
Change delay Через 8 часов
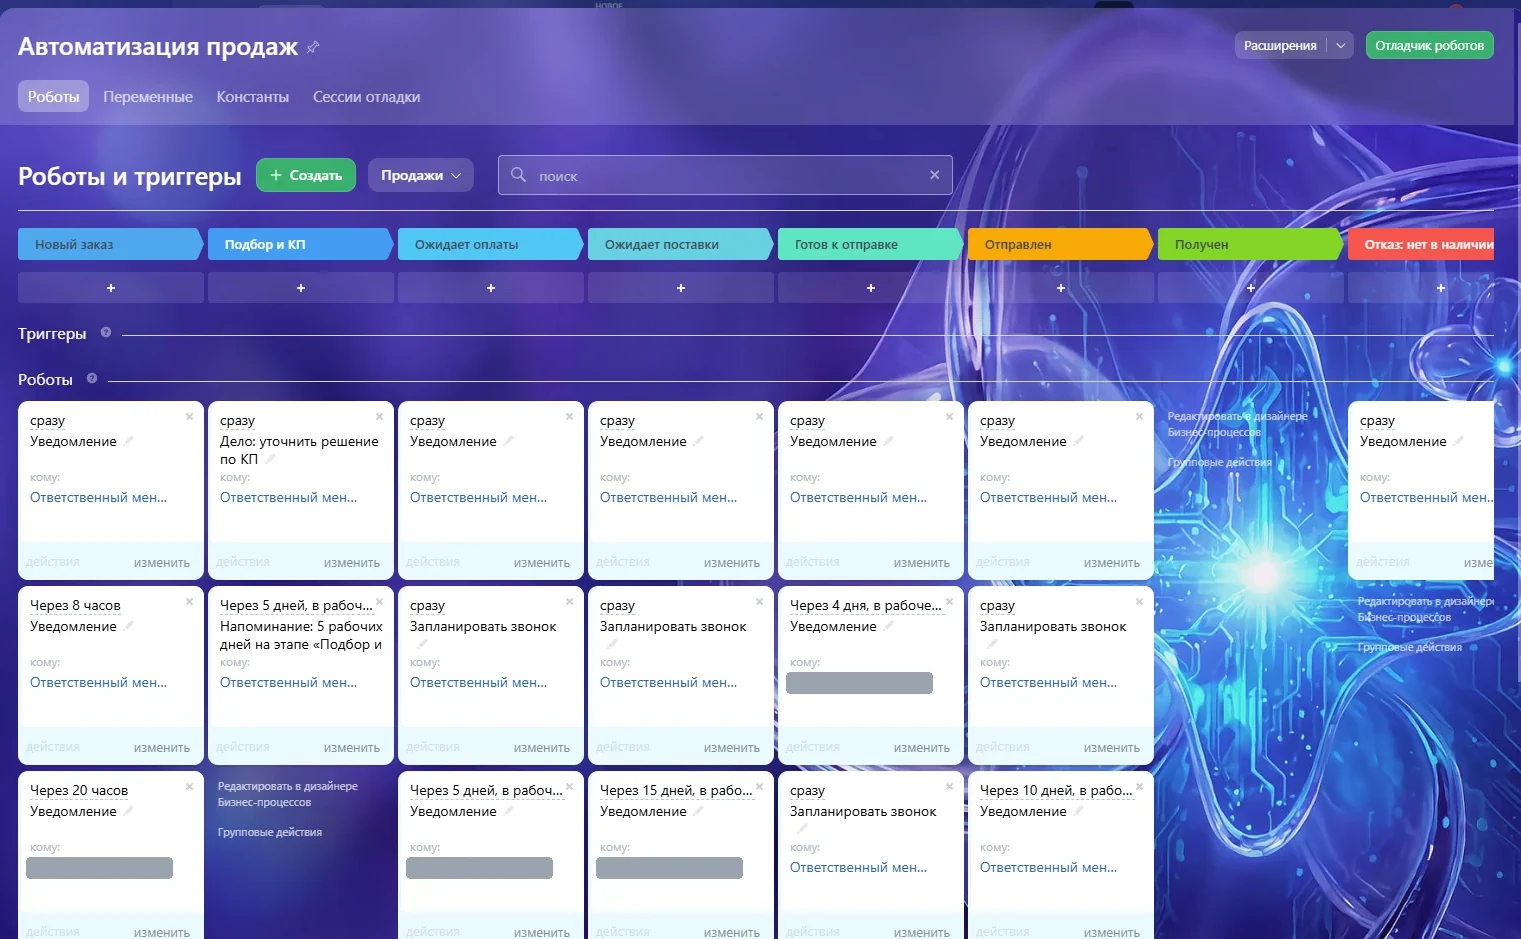point(75,605)
